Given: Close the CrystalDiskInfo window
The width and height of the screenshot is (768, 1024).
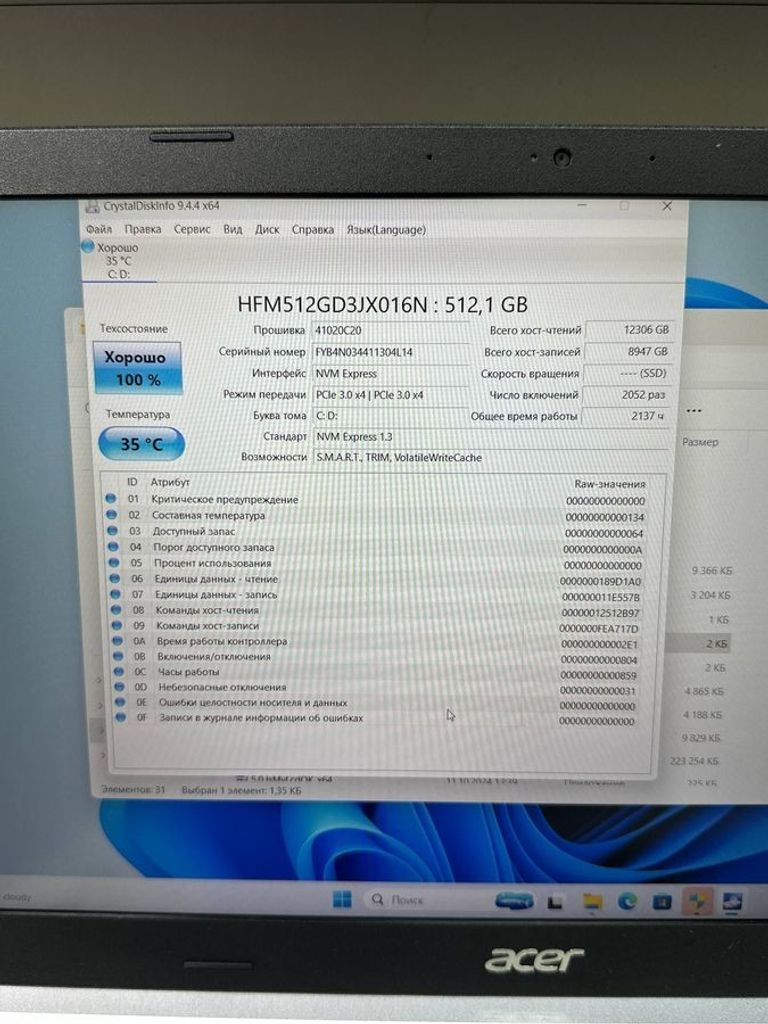Looking at the screenshot, I should coord(667,206).
